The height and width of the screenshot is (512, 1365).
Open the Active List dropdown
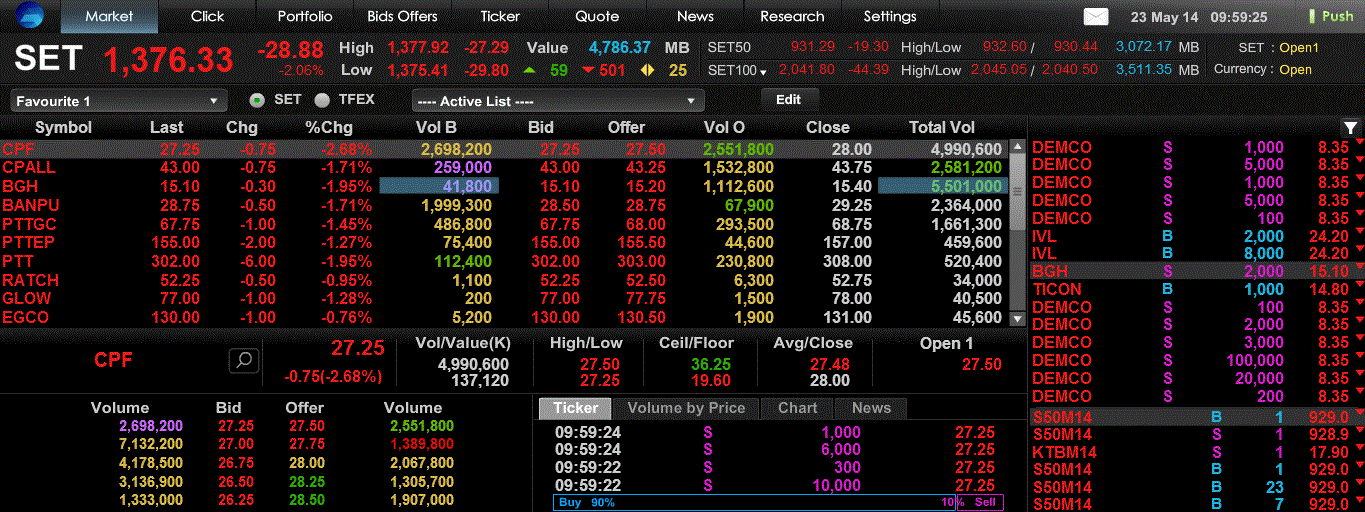(x=558, y=101)
